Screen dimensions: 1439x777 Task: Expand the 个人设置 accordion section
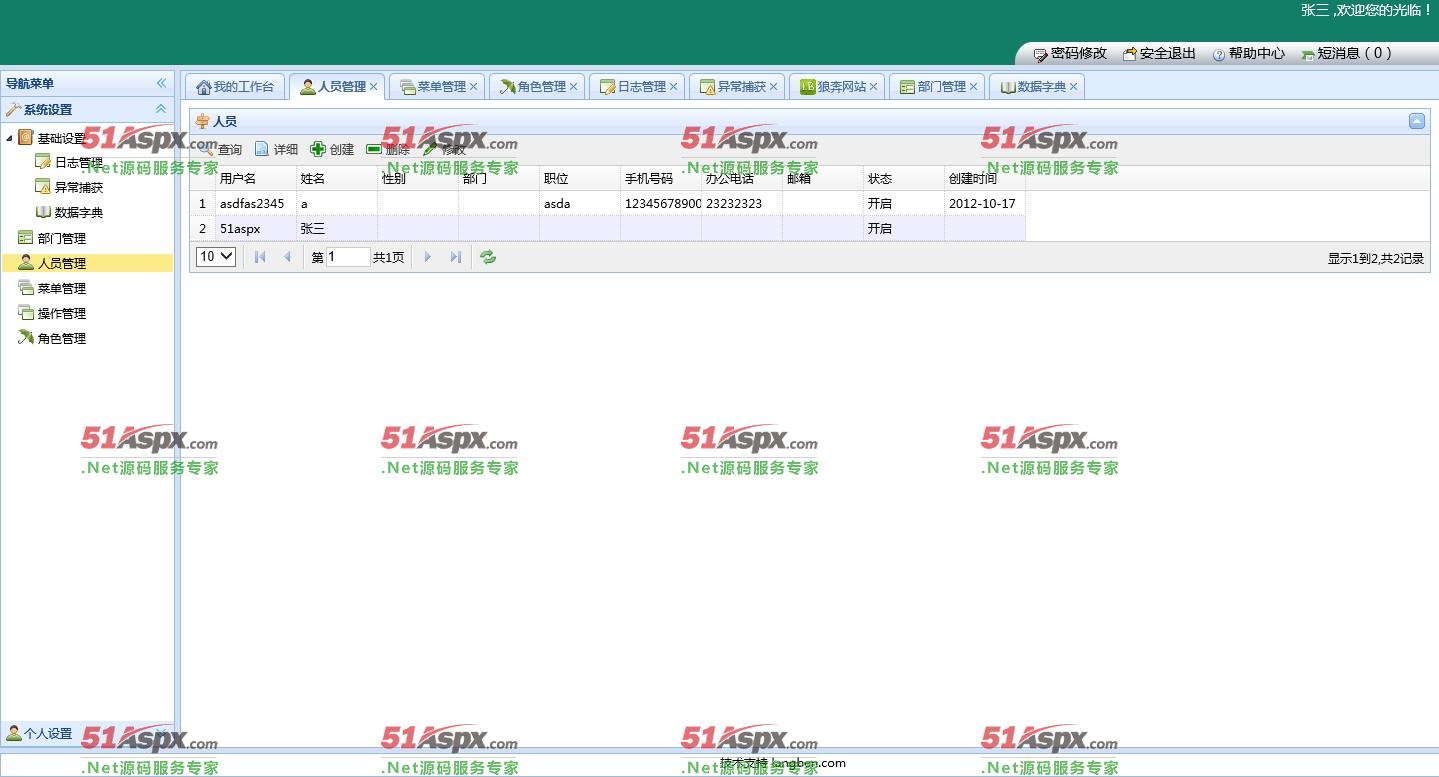coord(87,733)
